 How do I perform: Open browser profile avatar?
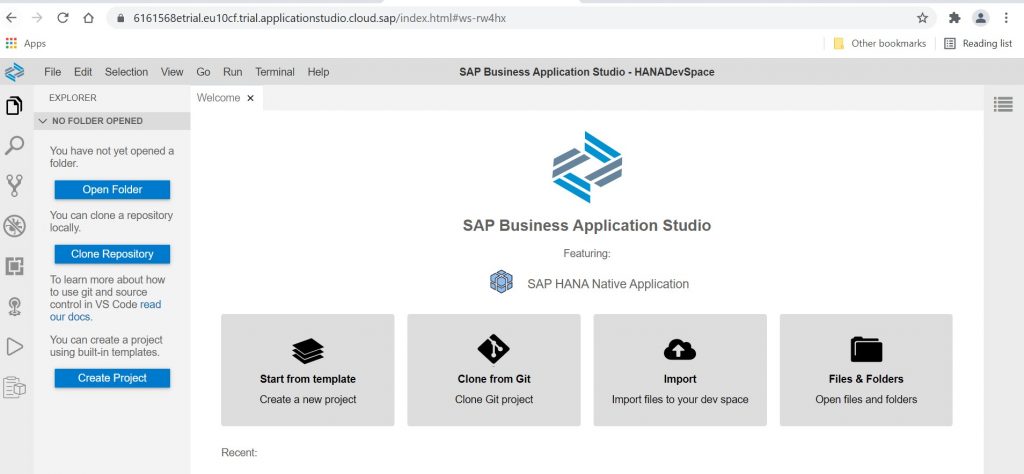(x=981, y=18)
